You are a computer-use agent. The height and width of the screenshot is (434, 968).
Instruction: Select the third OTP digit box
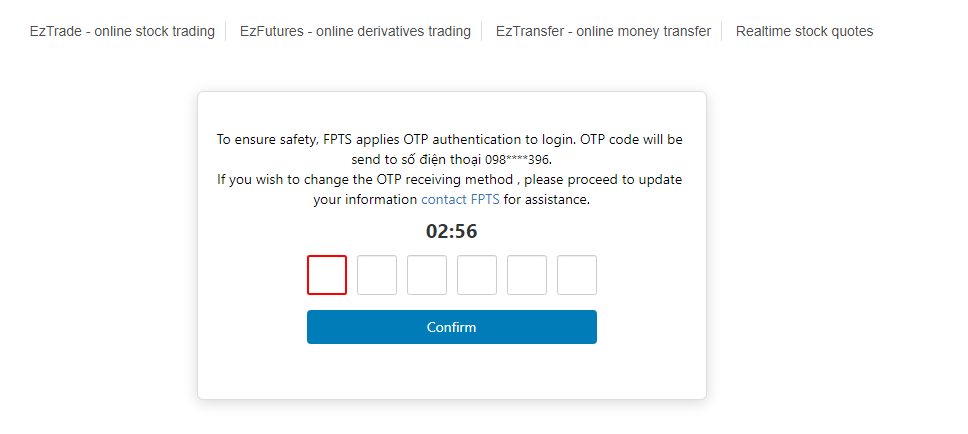[427, 275]
